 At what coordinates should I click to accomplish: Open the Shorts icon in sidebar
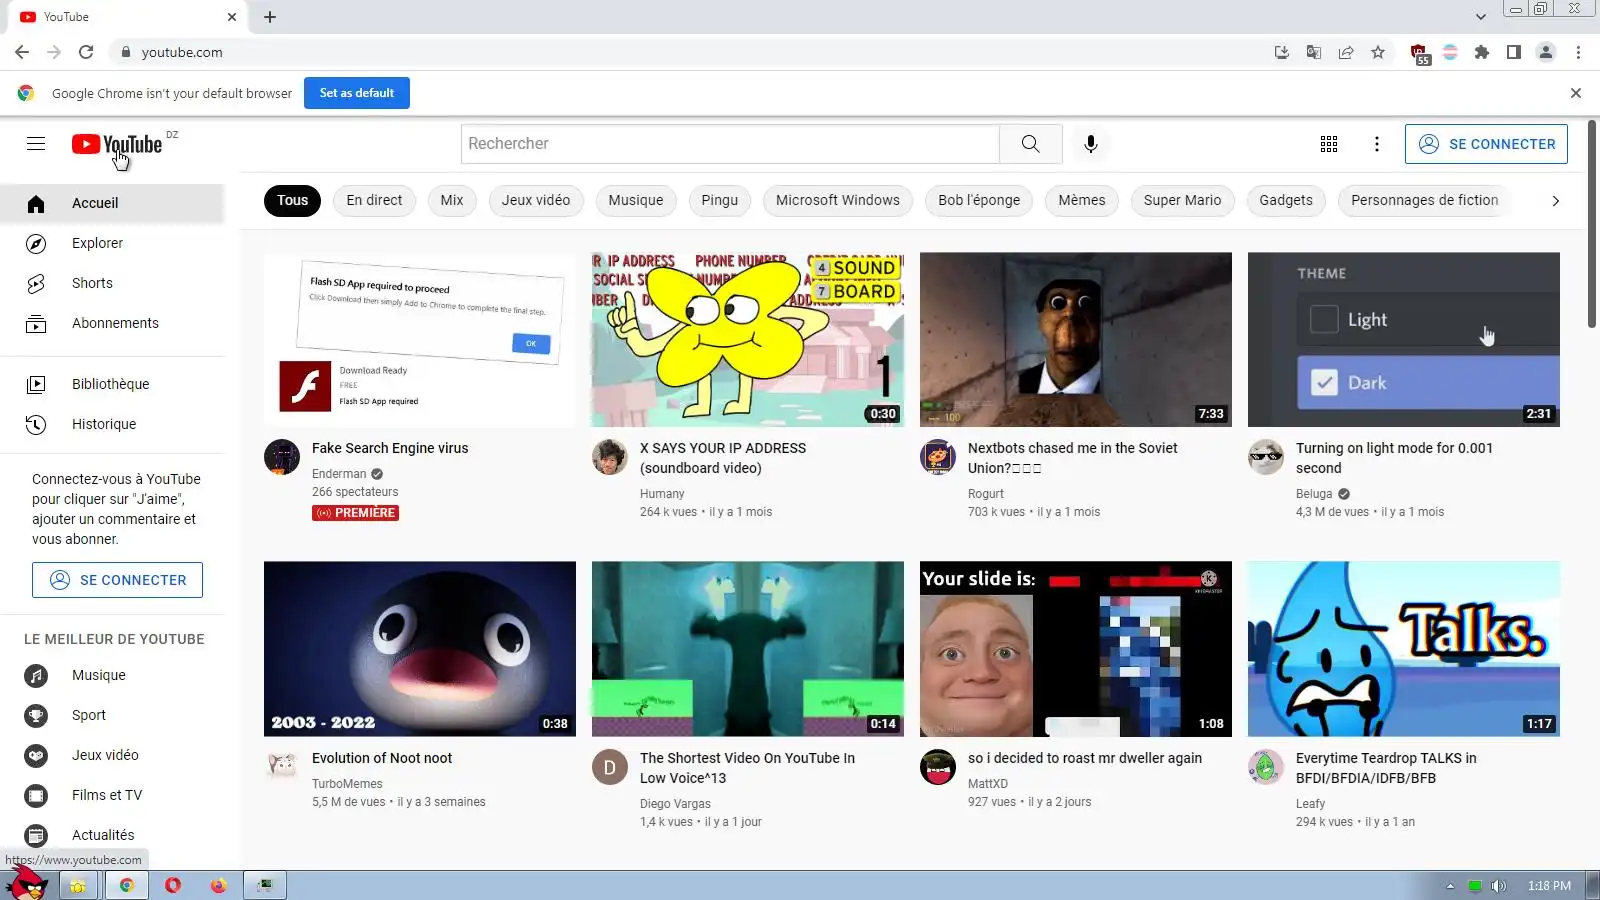coord(36,283)
